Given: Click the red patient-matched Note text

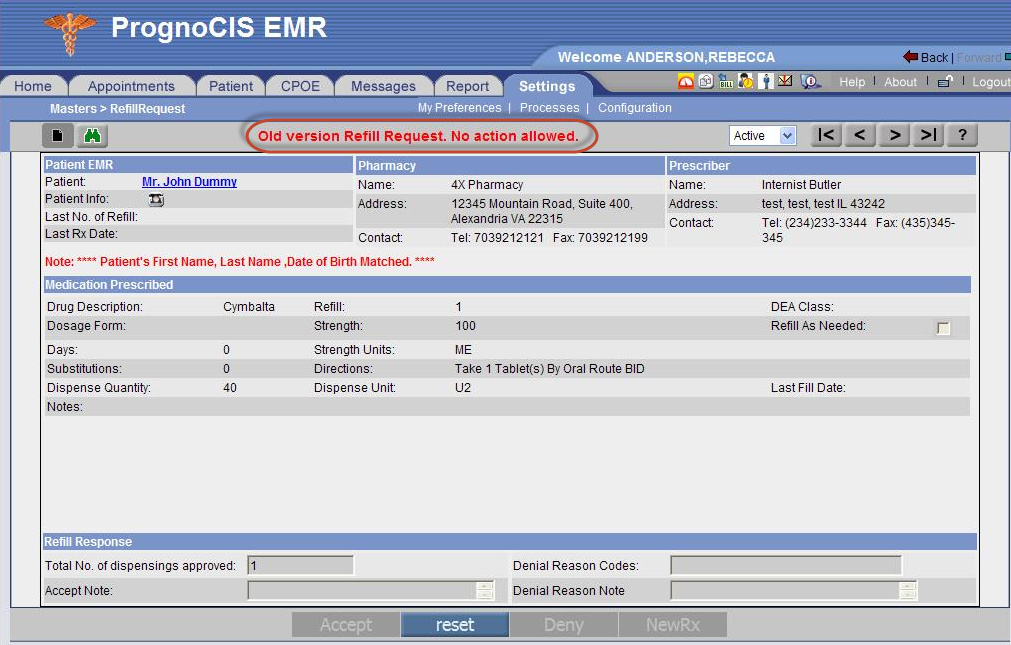Looking at the screenshot, I should 240,262.
